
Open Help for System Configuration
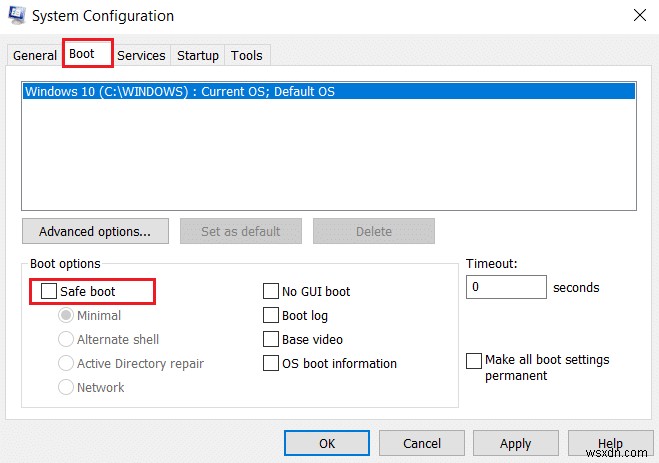pos(610,443)
